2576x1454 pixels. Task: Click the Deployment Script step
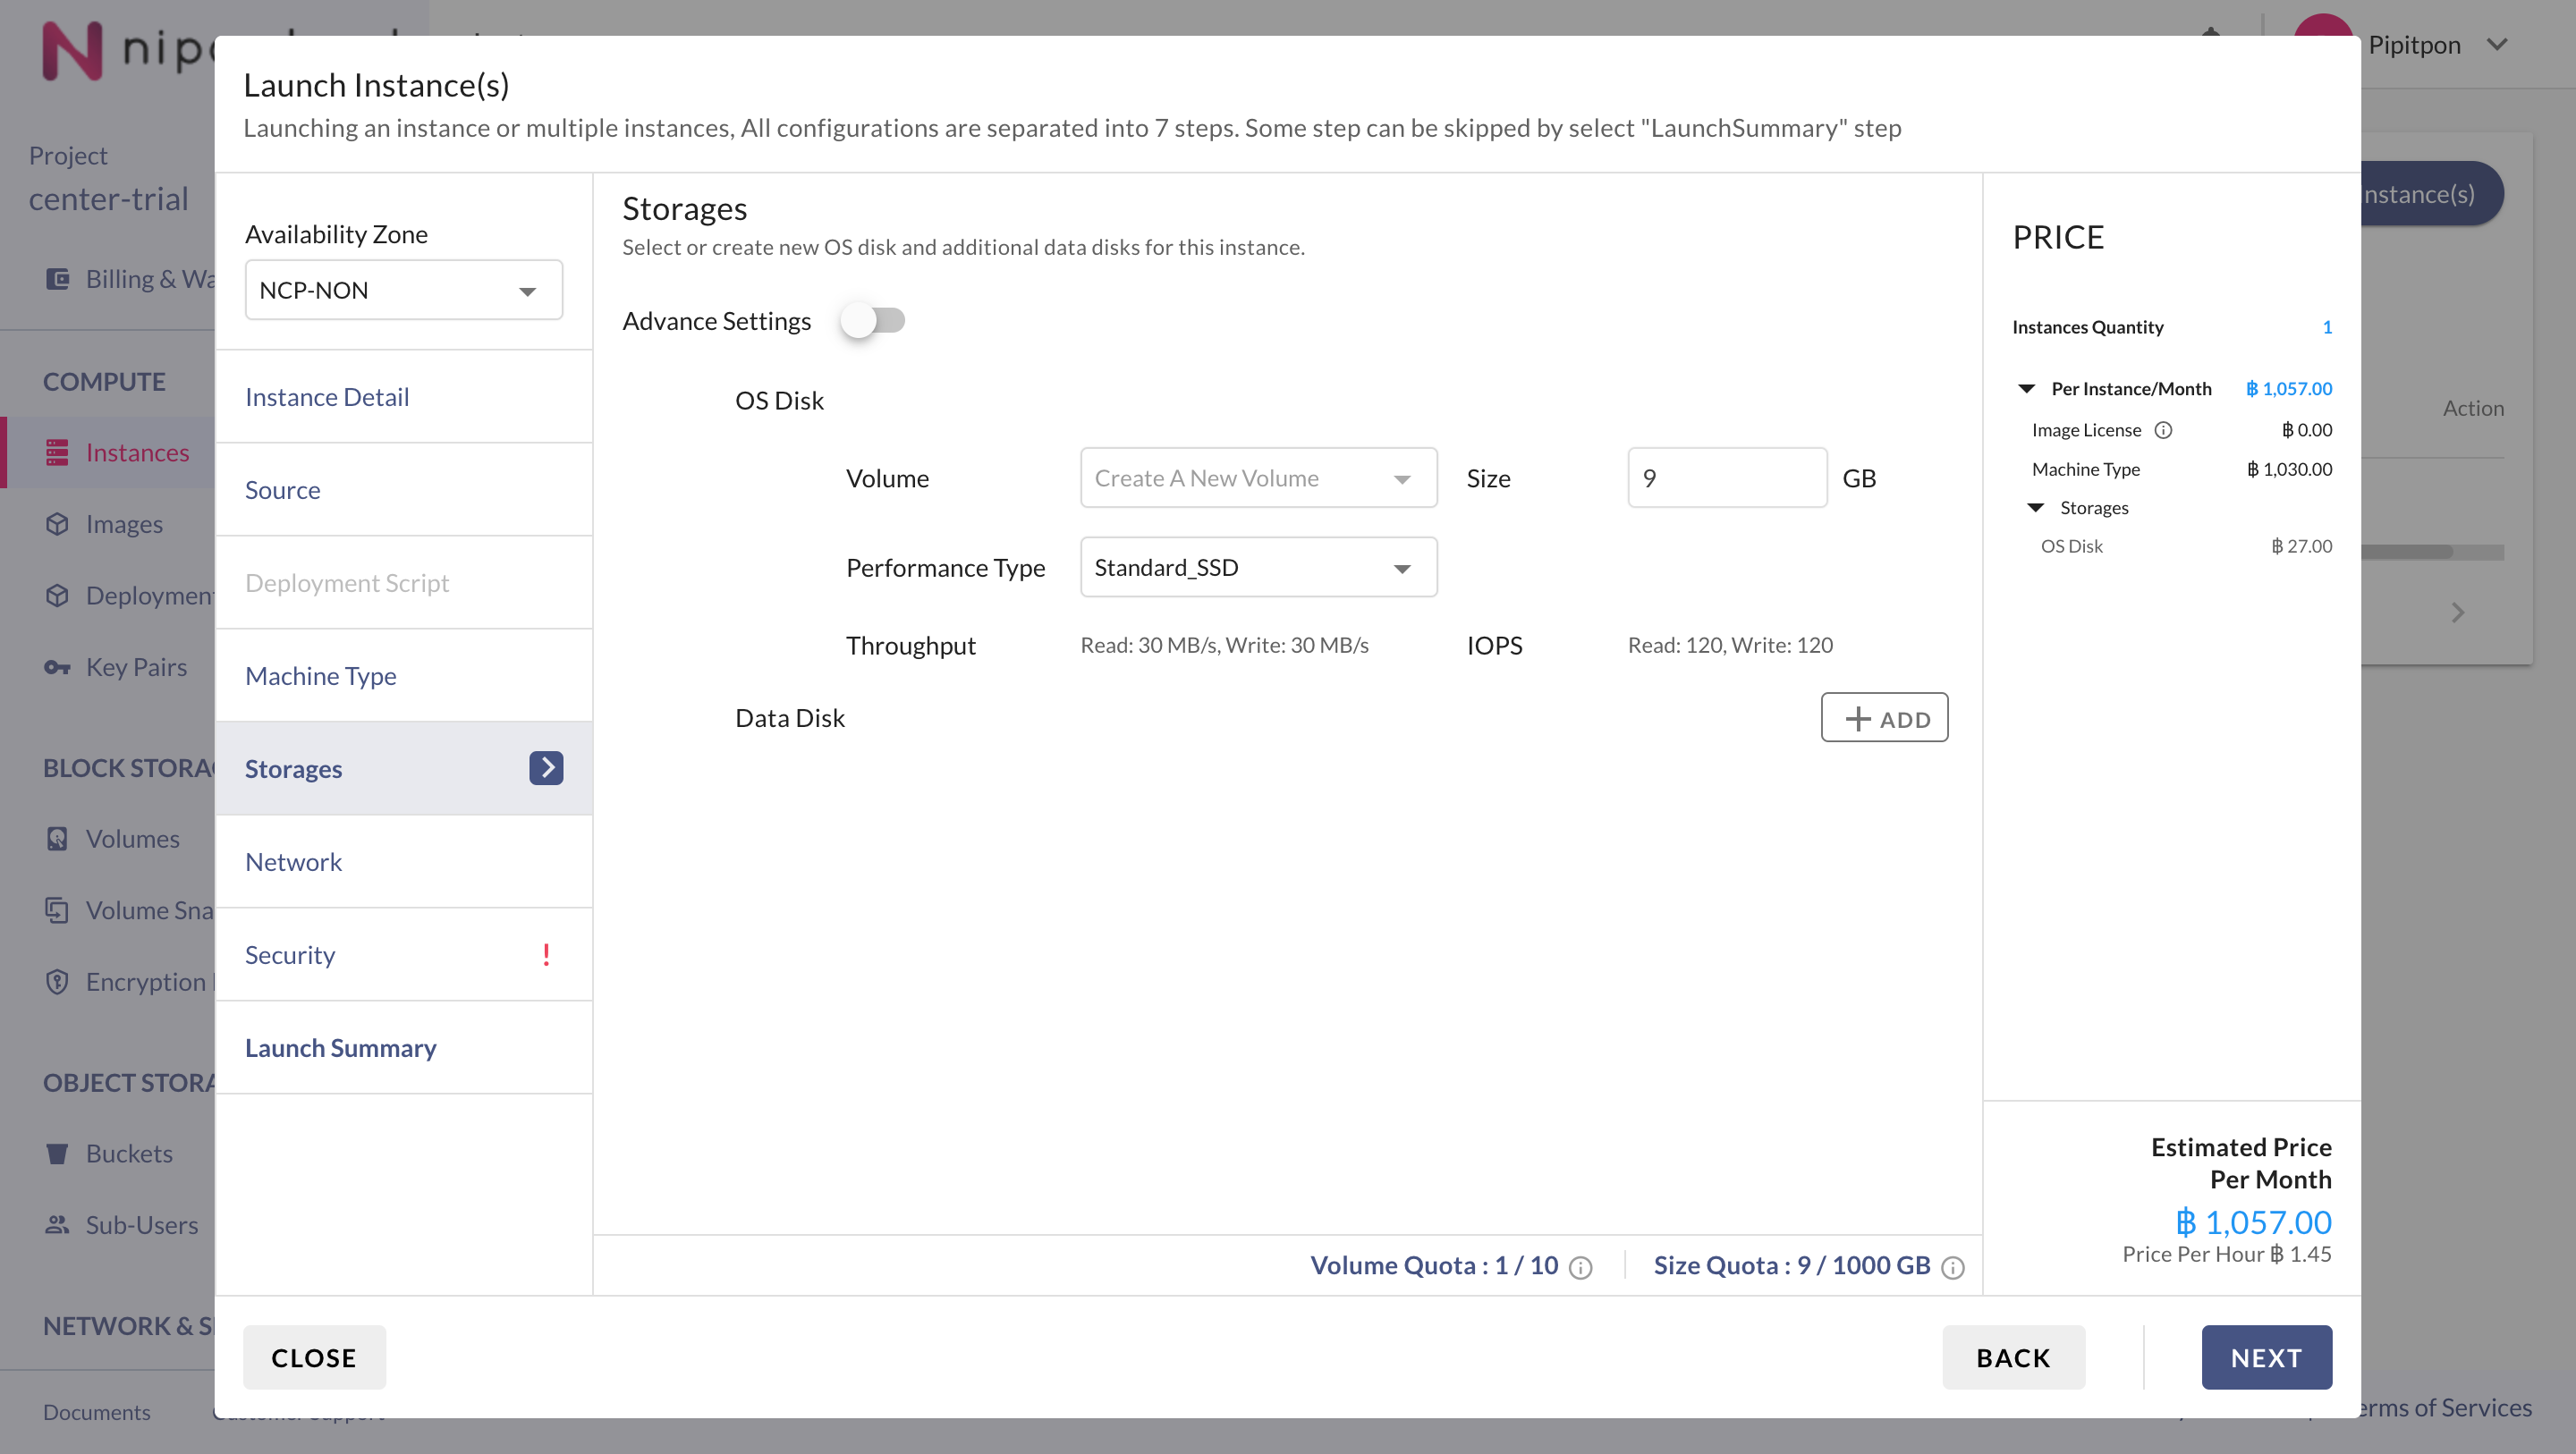(403, 583)
